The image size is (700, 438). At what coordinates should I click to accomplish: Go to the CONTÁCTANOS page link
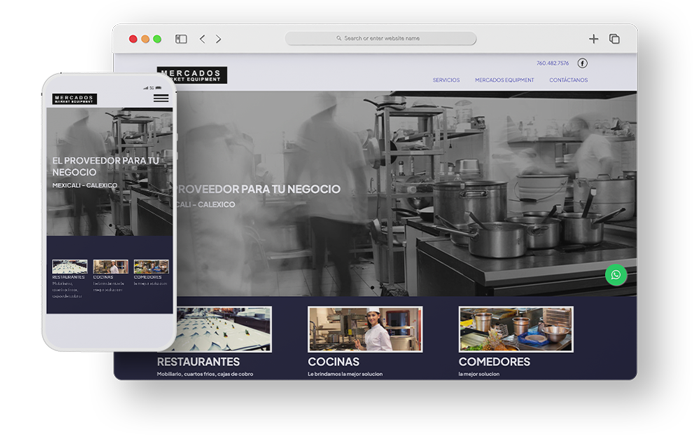(568, 80)
